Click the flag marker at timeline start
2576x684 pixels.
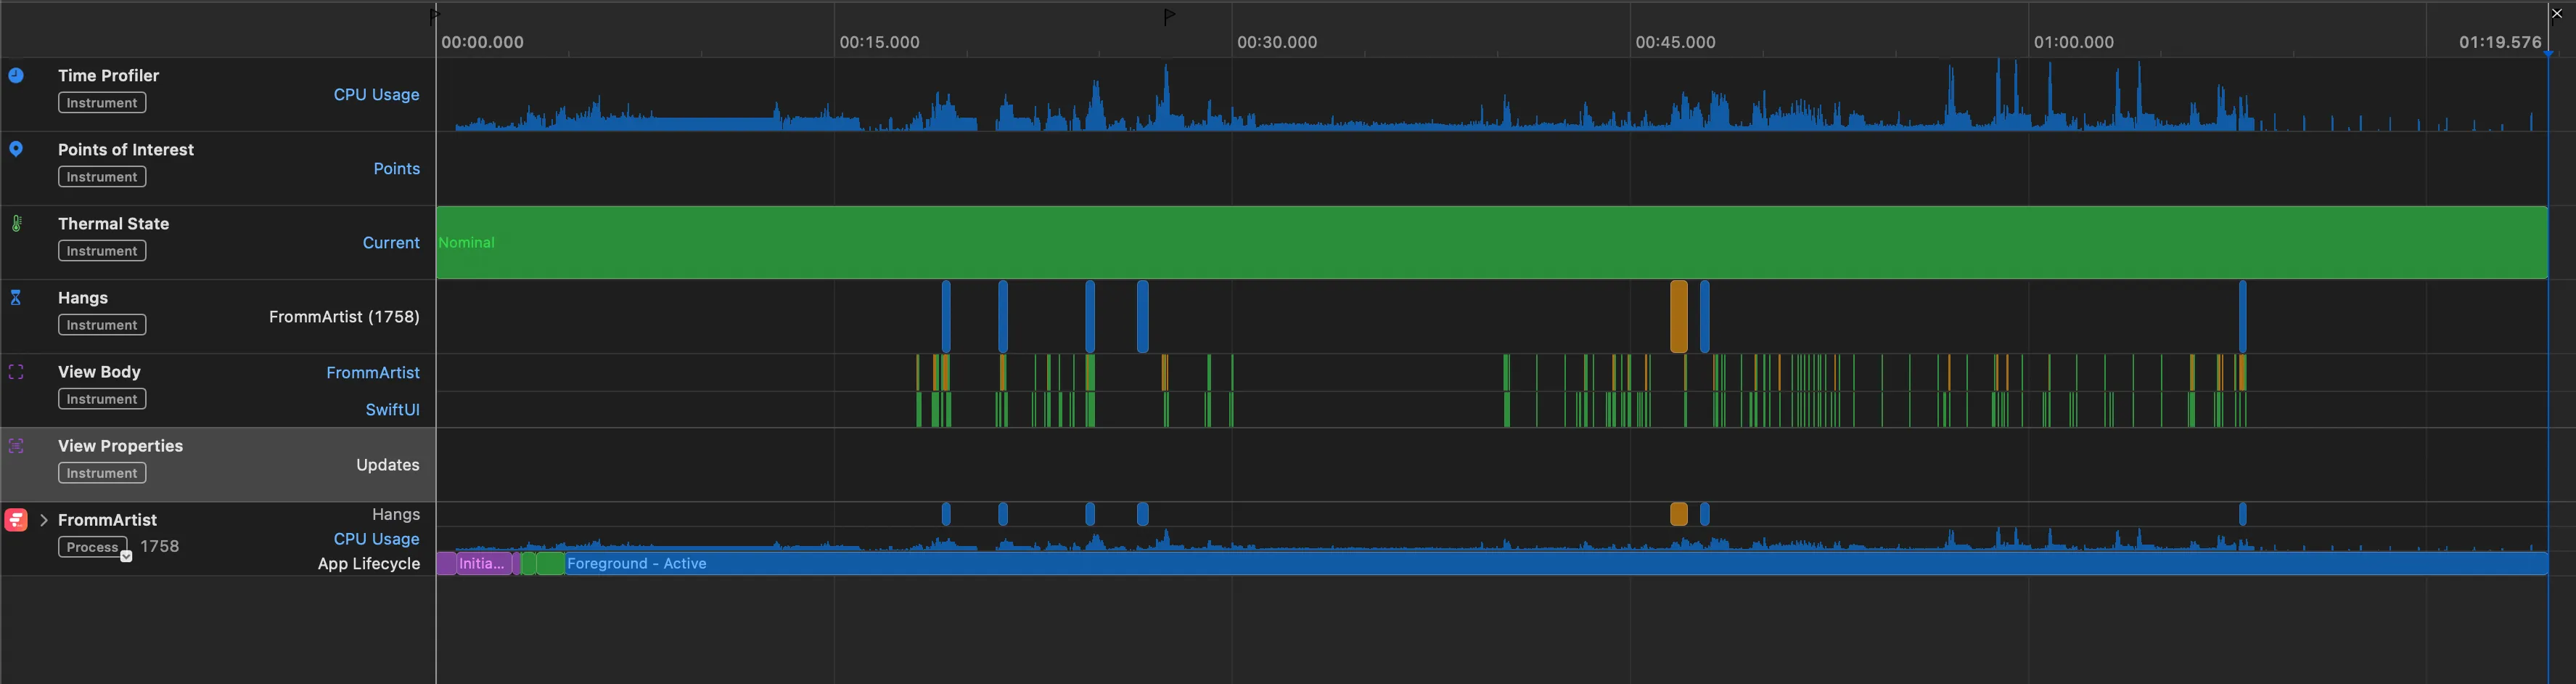[434, 17]
